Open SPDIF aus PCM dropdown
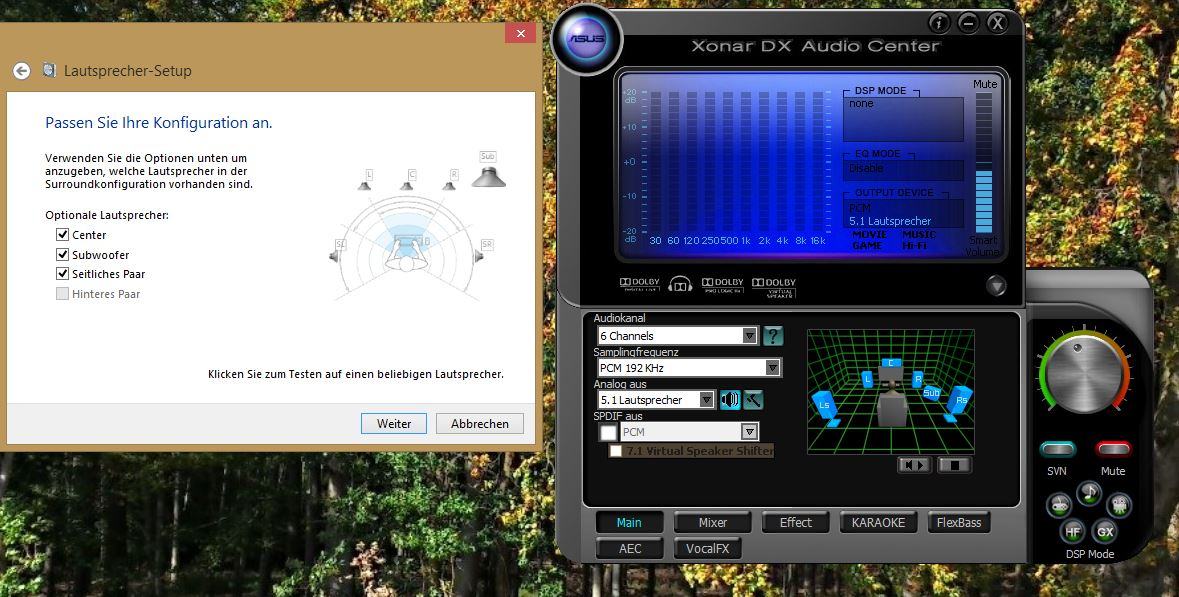Screen dimensions: 1179x597 pos(689,432)
